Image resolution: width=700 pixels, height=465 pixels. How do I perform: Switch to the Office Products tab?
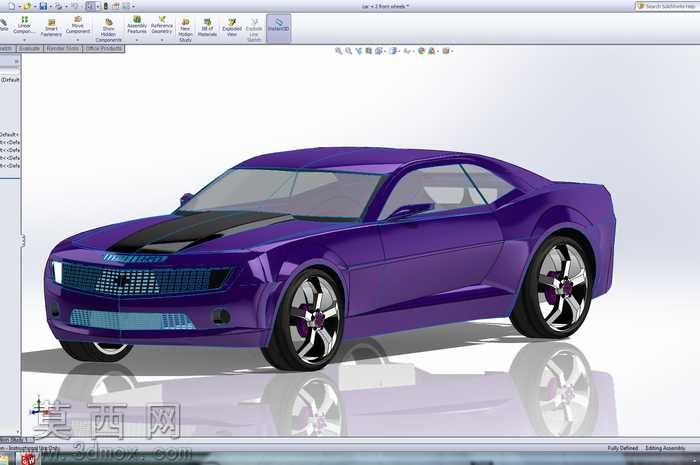pos(104,48)
